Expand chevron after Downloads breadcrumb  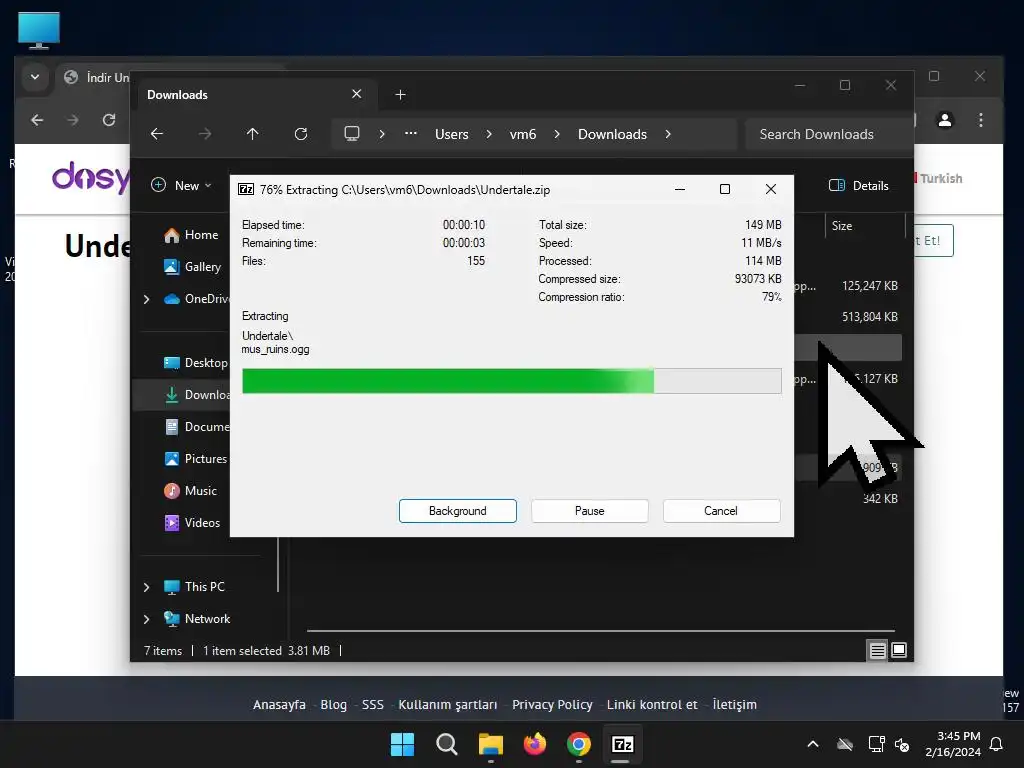(668, 134)
